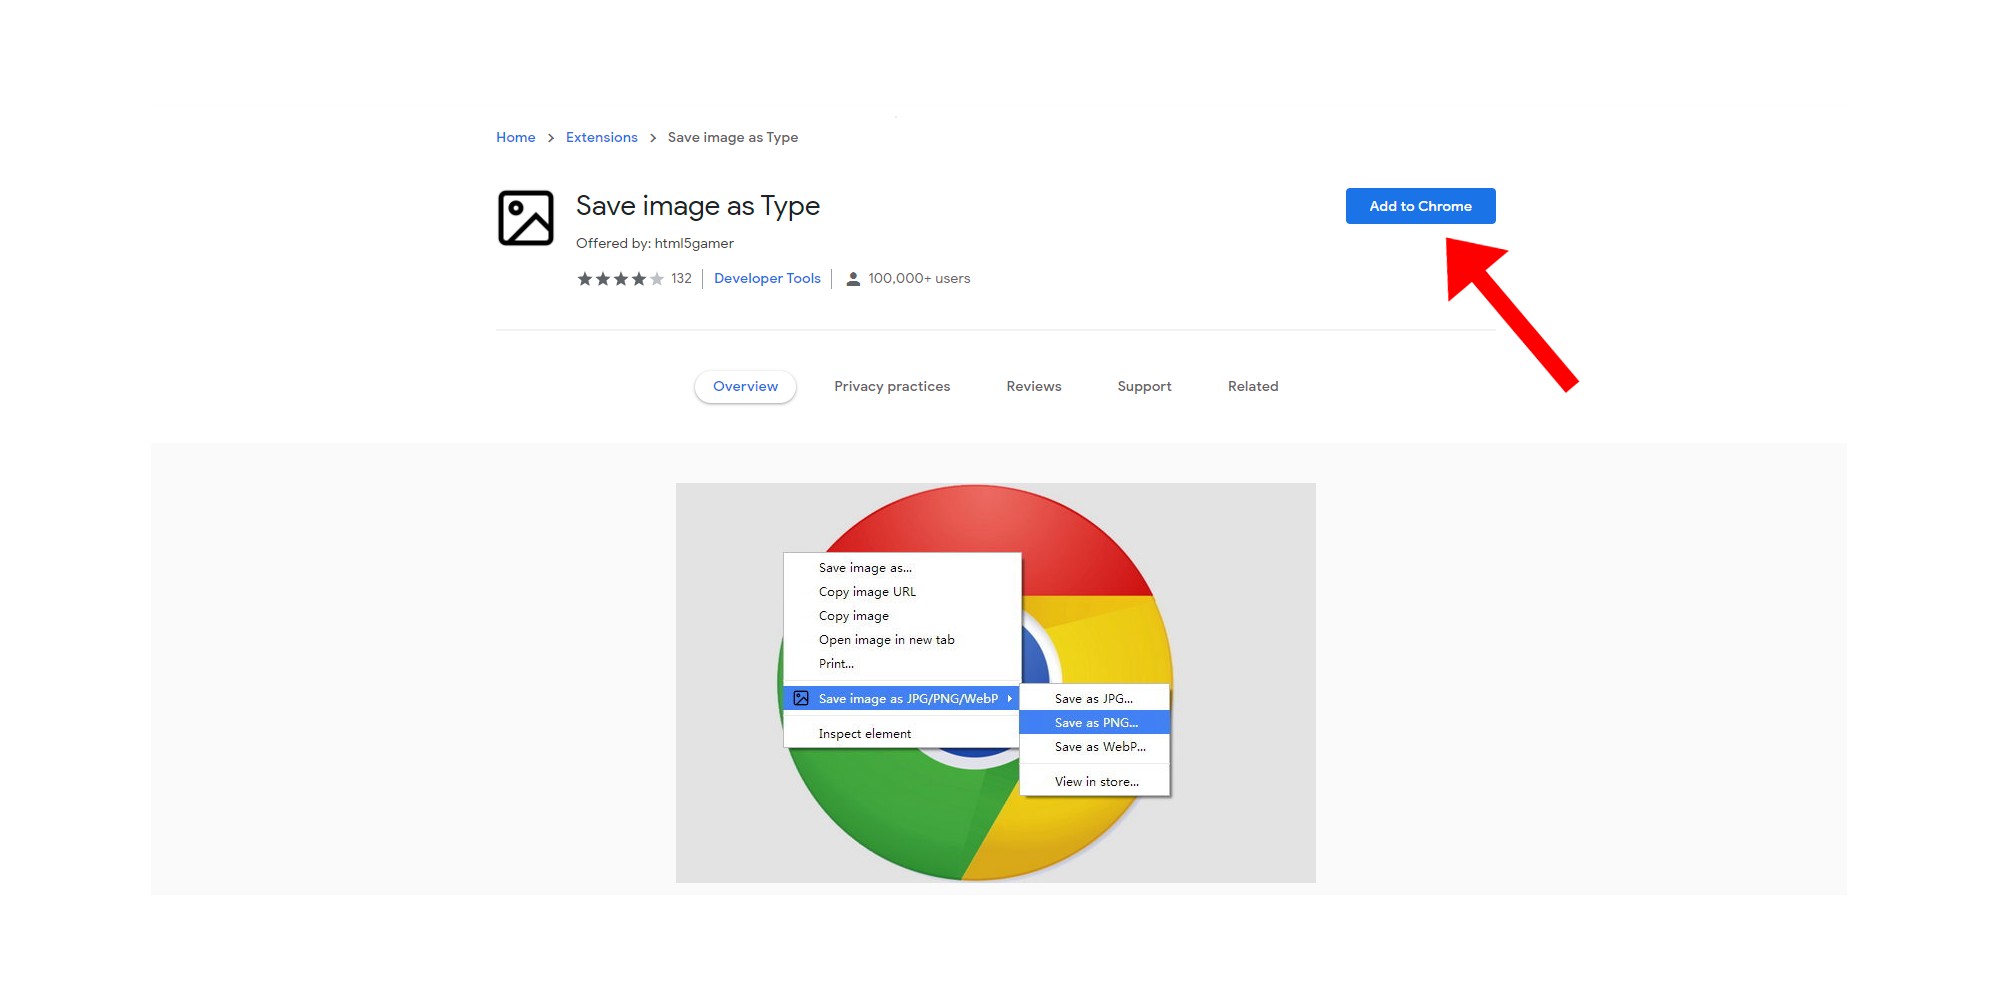This screenshot has height=1000, width=2000.
Task: Select the fourth rating star
Action: (x=638, y=279)
